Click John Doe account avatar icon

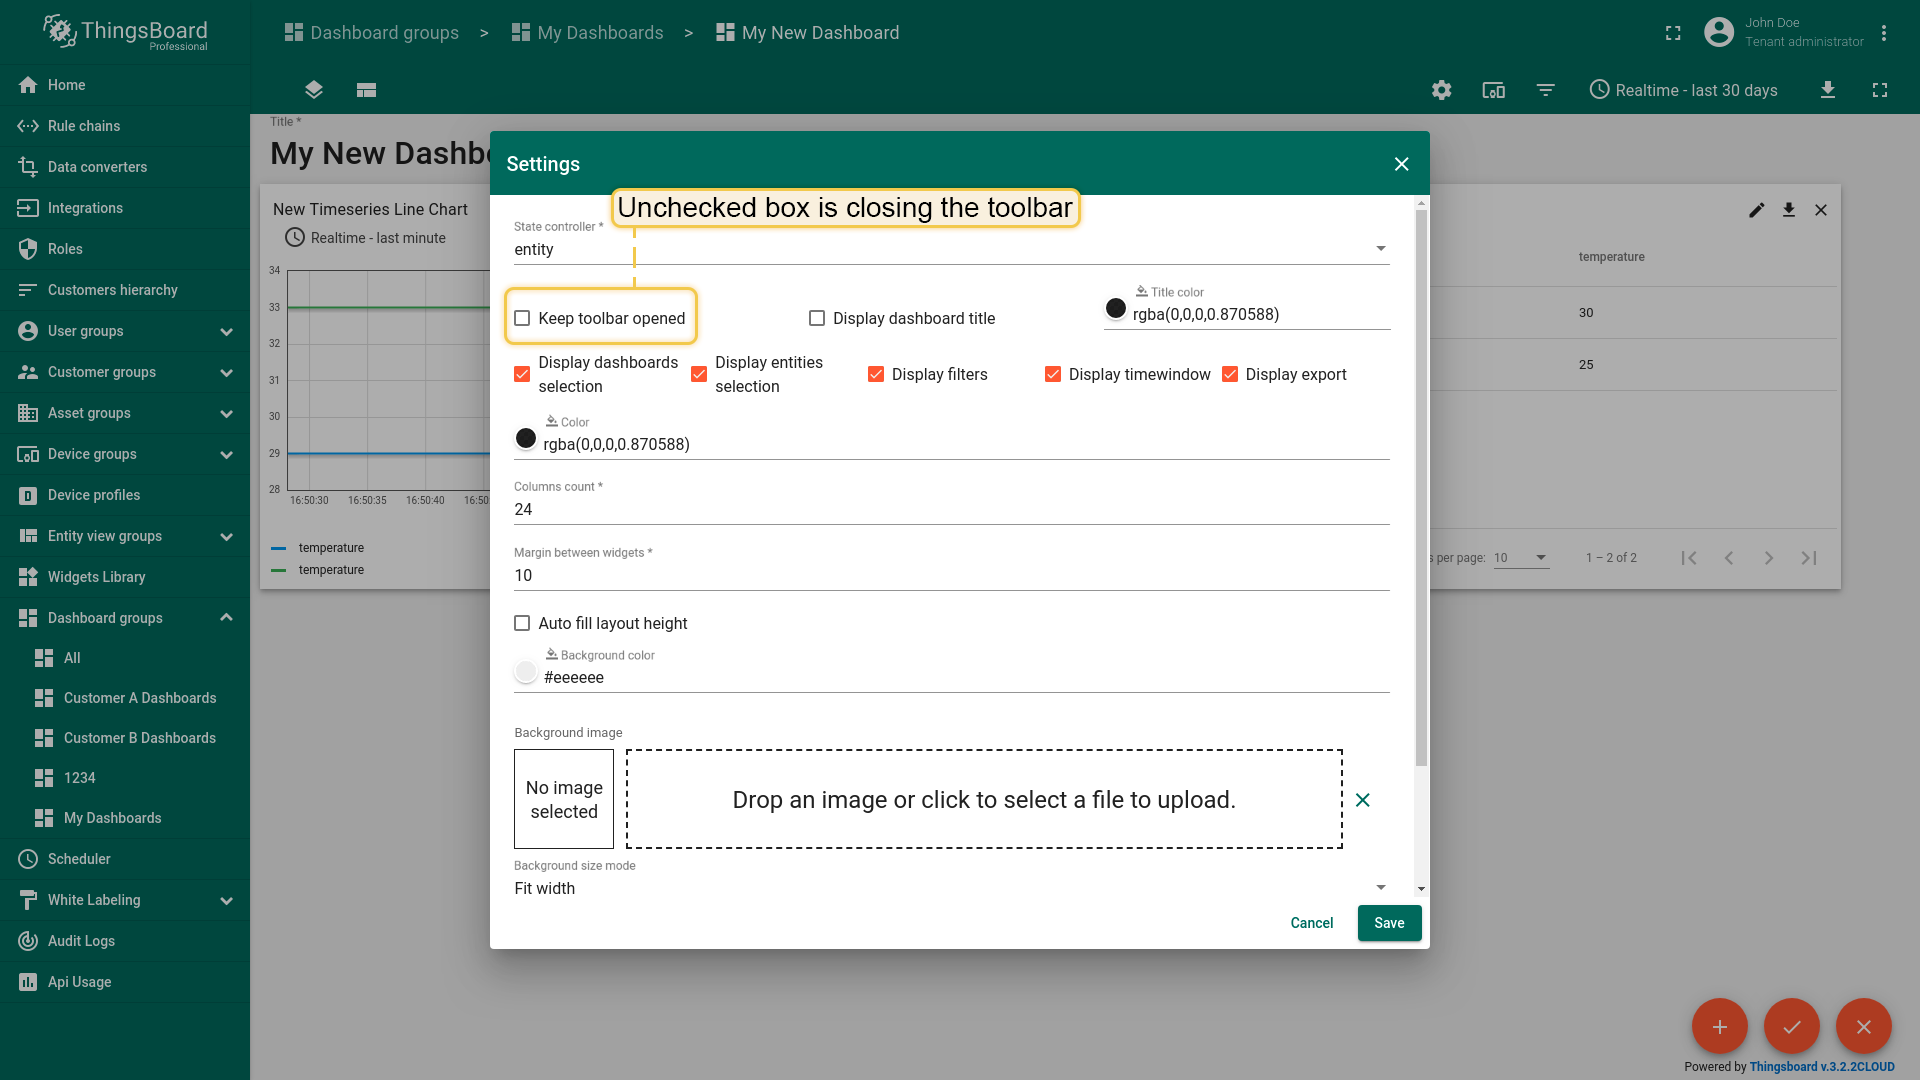1718,33
